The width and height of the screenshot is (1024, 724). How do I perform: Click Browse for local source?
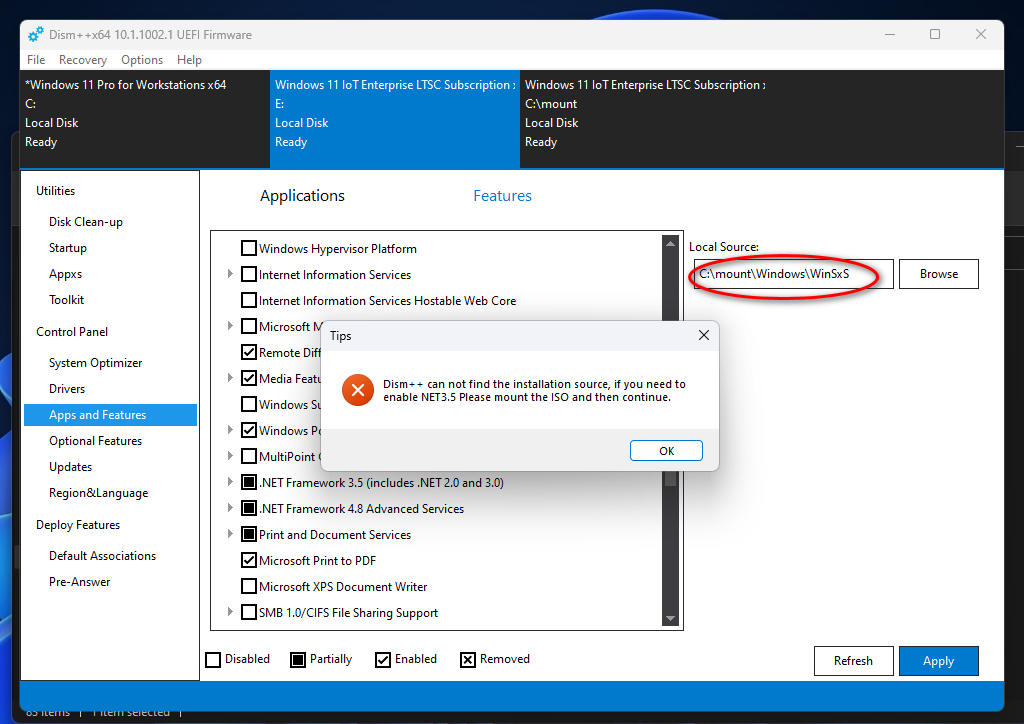point(938,274)
